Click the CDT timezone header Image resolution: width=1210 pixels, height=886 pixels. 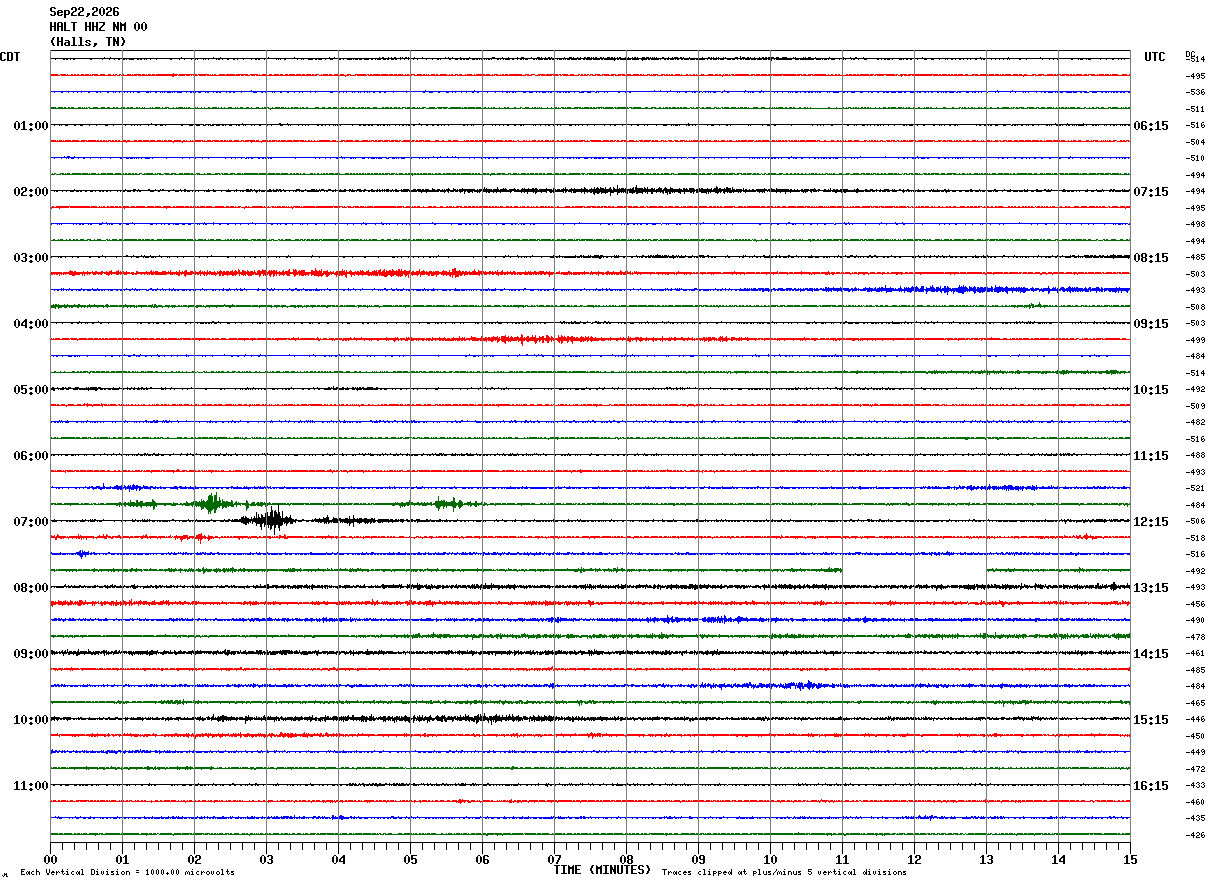(x=10, y=57)
